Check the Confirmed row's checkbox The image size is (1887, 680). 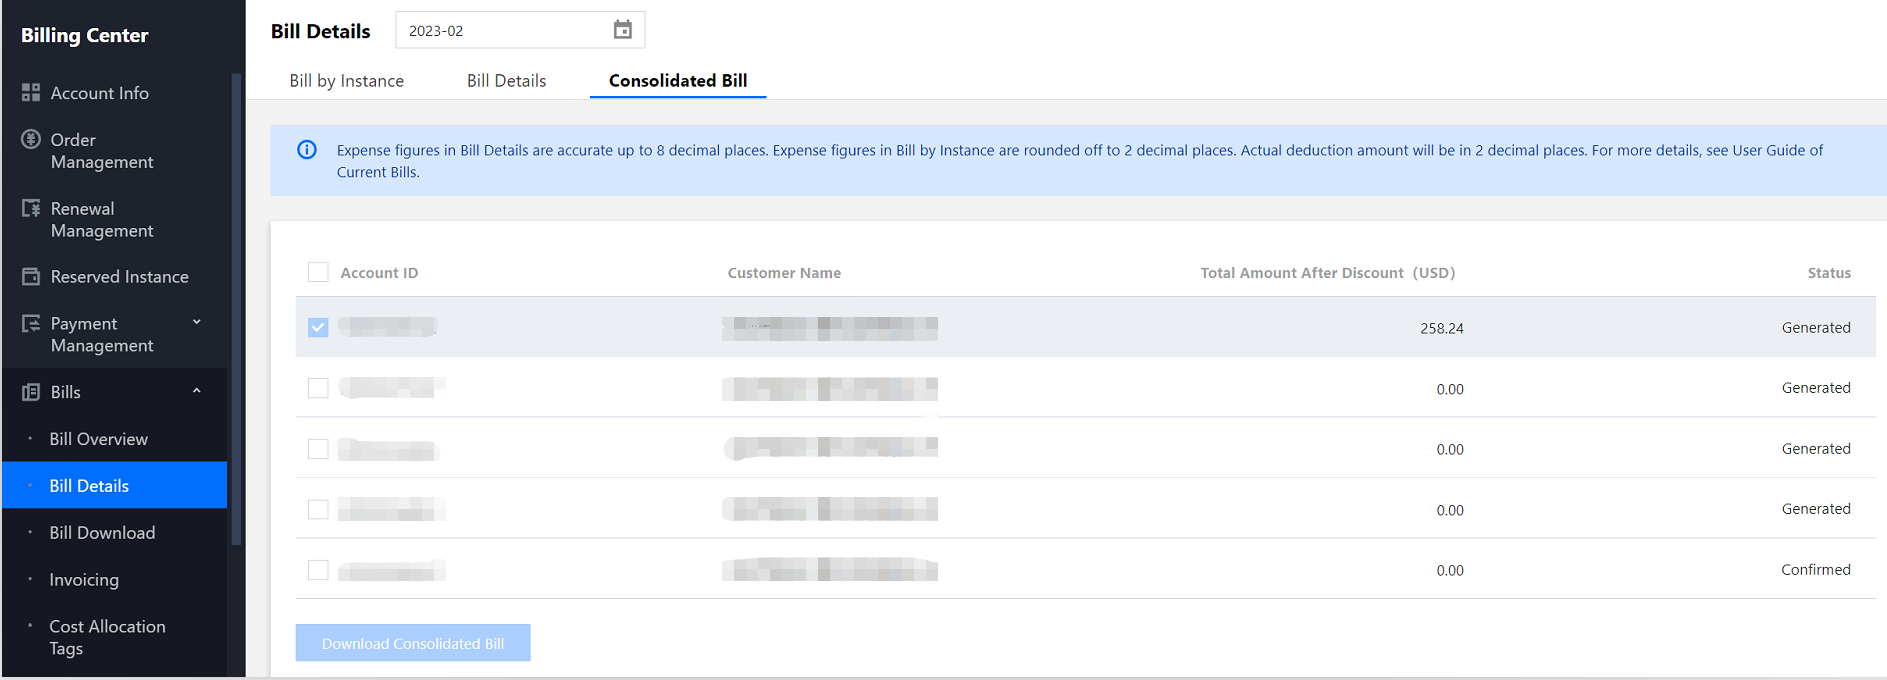point(318,570)
